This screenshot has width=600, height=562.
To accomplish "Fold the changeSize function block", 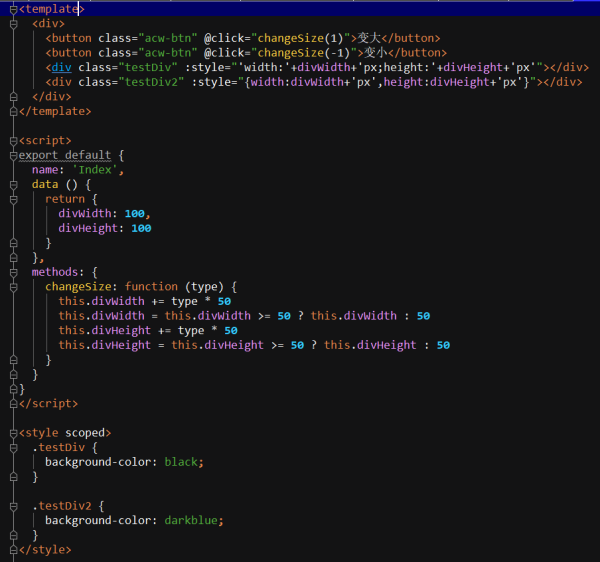I will click(x=13, y=287).
